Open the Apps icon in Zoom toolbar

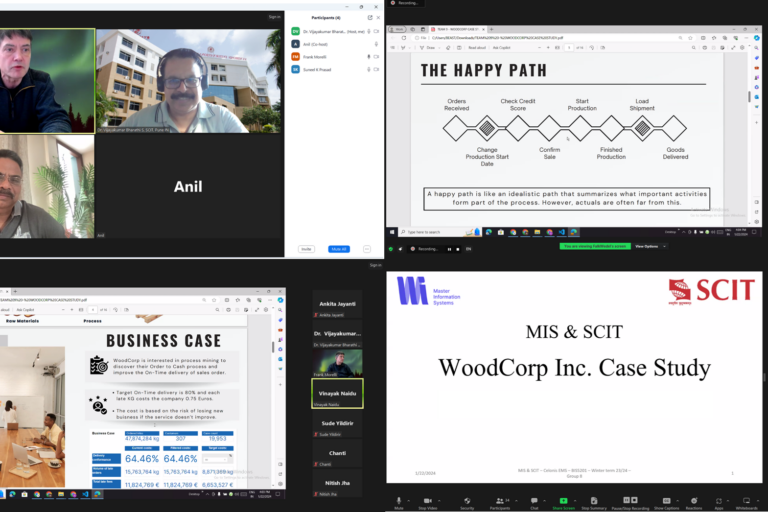720,501
